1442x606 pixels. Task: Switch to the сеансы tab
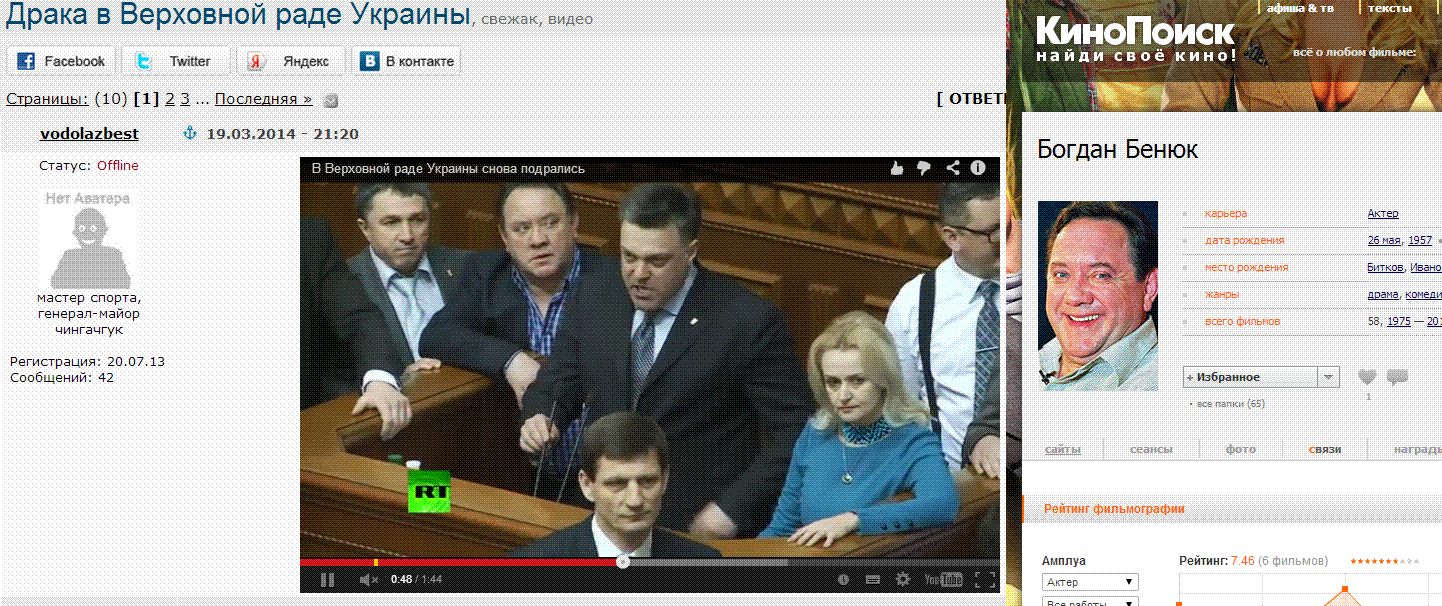click(x=1151, y=449)
